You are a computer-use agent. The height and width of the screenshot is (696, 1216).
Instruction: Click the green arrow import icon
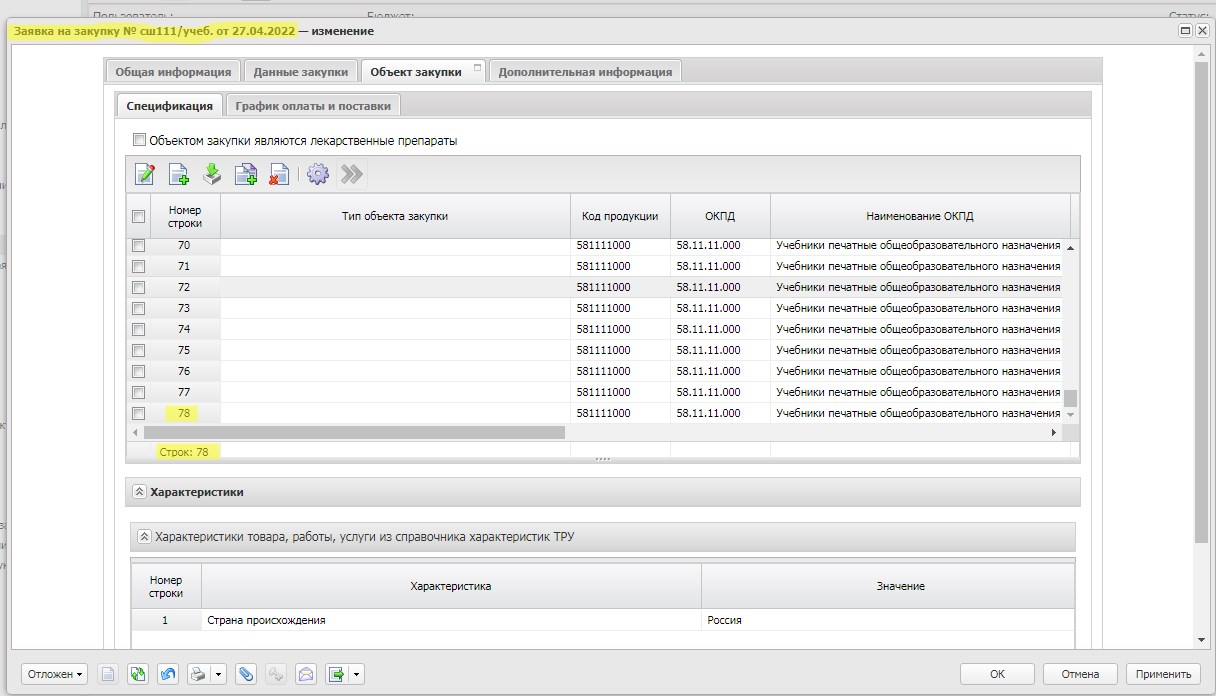click(x=212, y=175)
